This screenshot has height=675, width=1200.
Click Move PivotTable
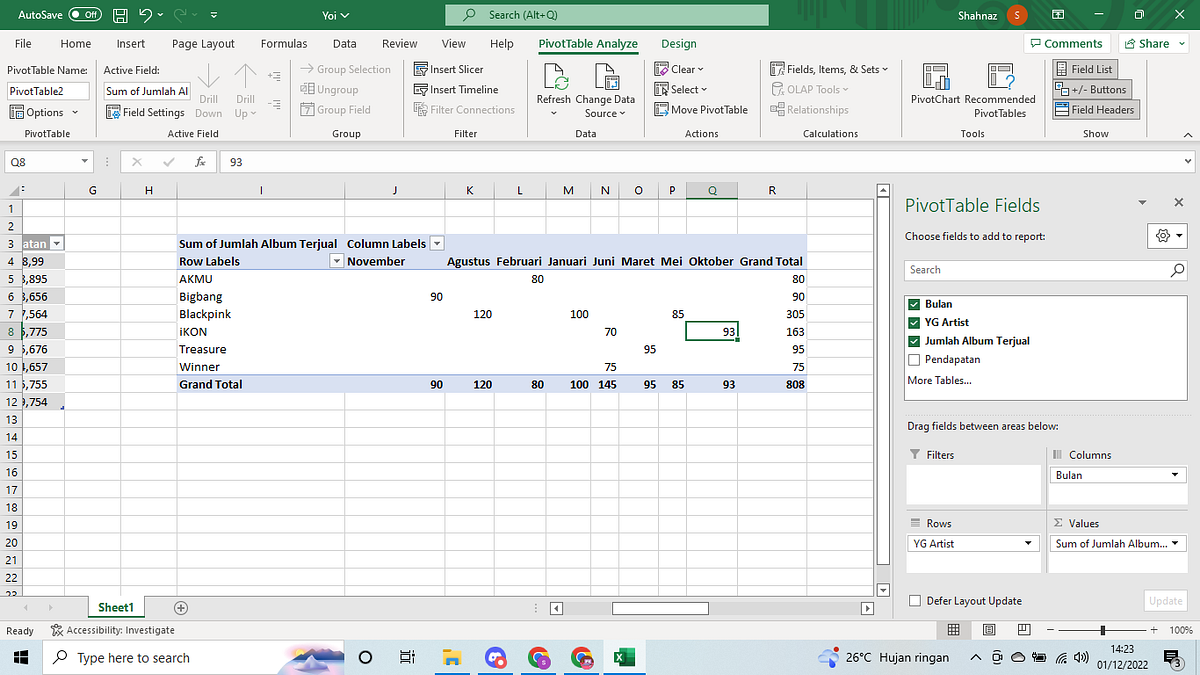(700, 109)
